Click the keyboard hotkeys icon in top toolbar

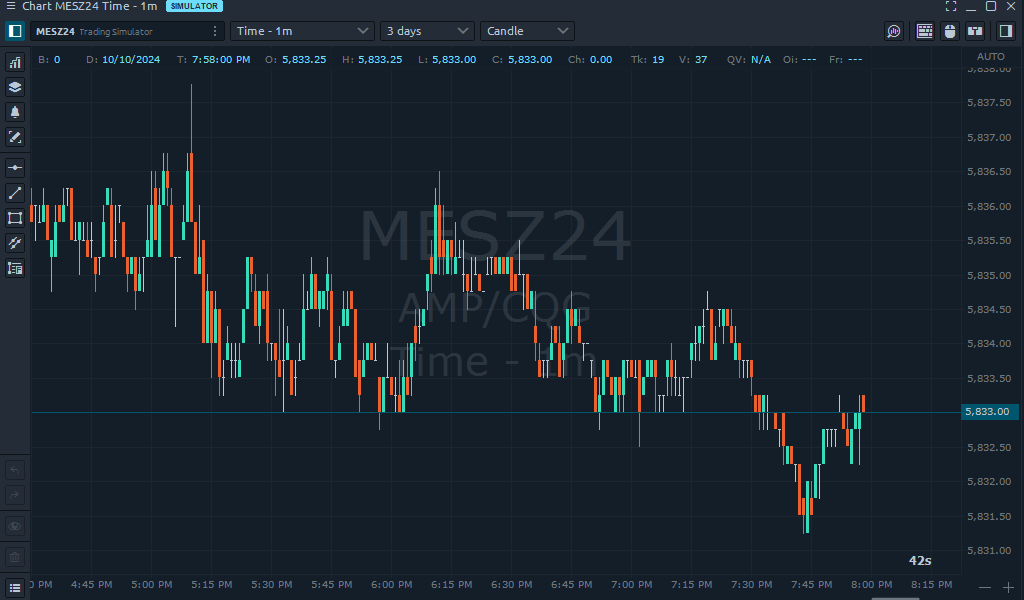924,31
